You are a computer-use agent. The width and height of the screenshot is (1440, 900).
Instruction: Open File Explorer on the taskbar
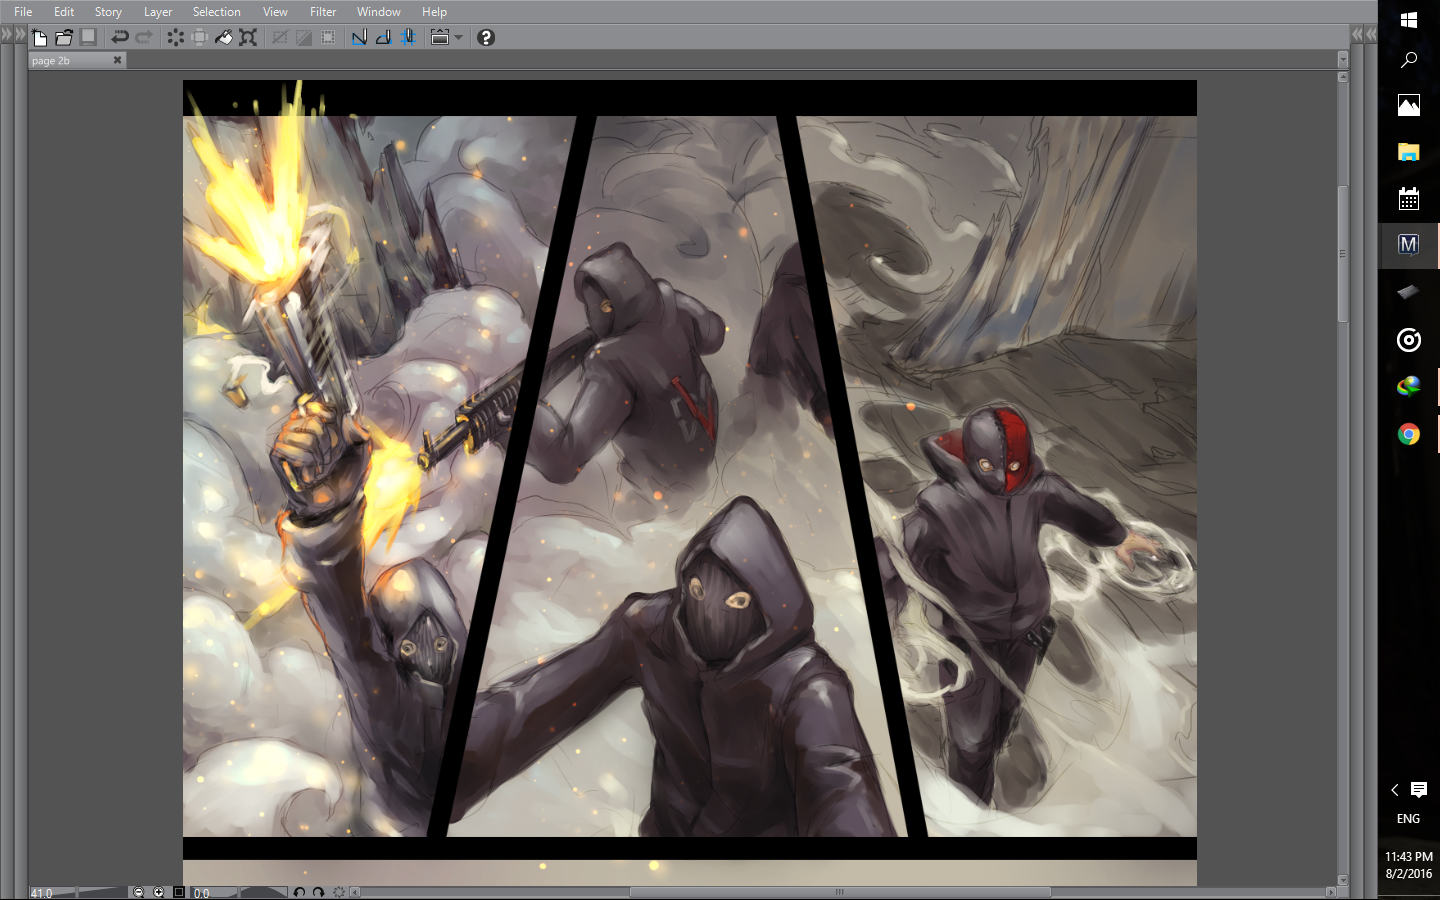[1409, 152]
